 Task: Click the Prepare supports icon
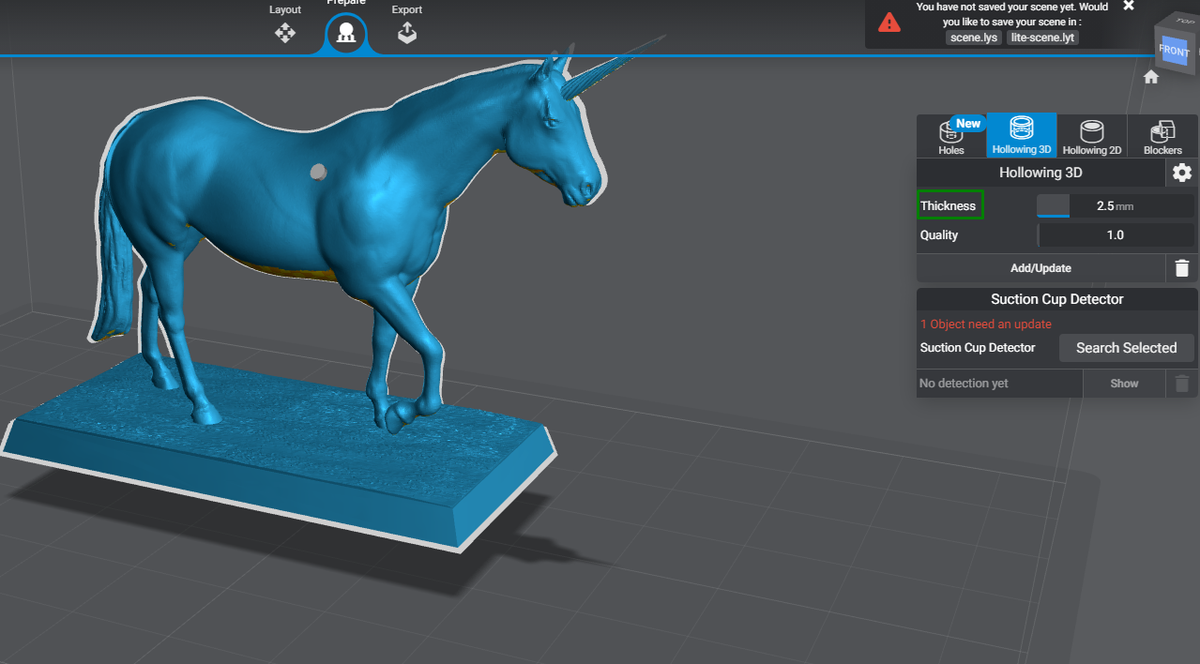(x=346, y=33)
